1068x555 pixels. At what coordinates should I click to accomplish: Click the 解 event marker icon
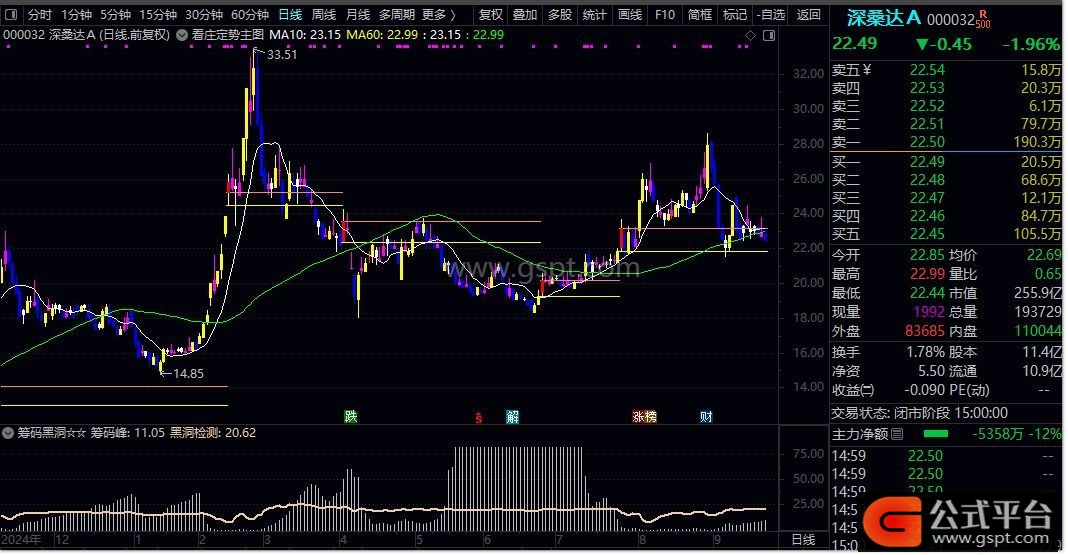[512, 416]
